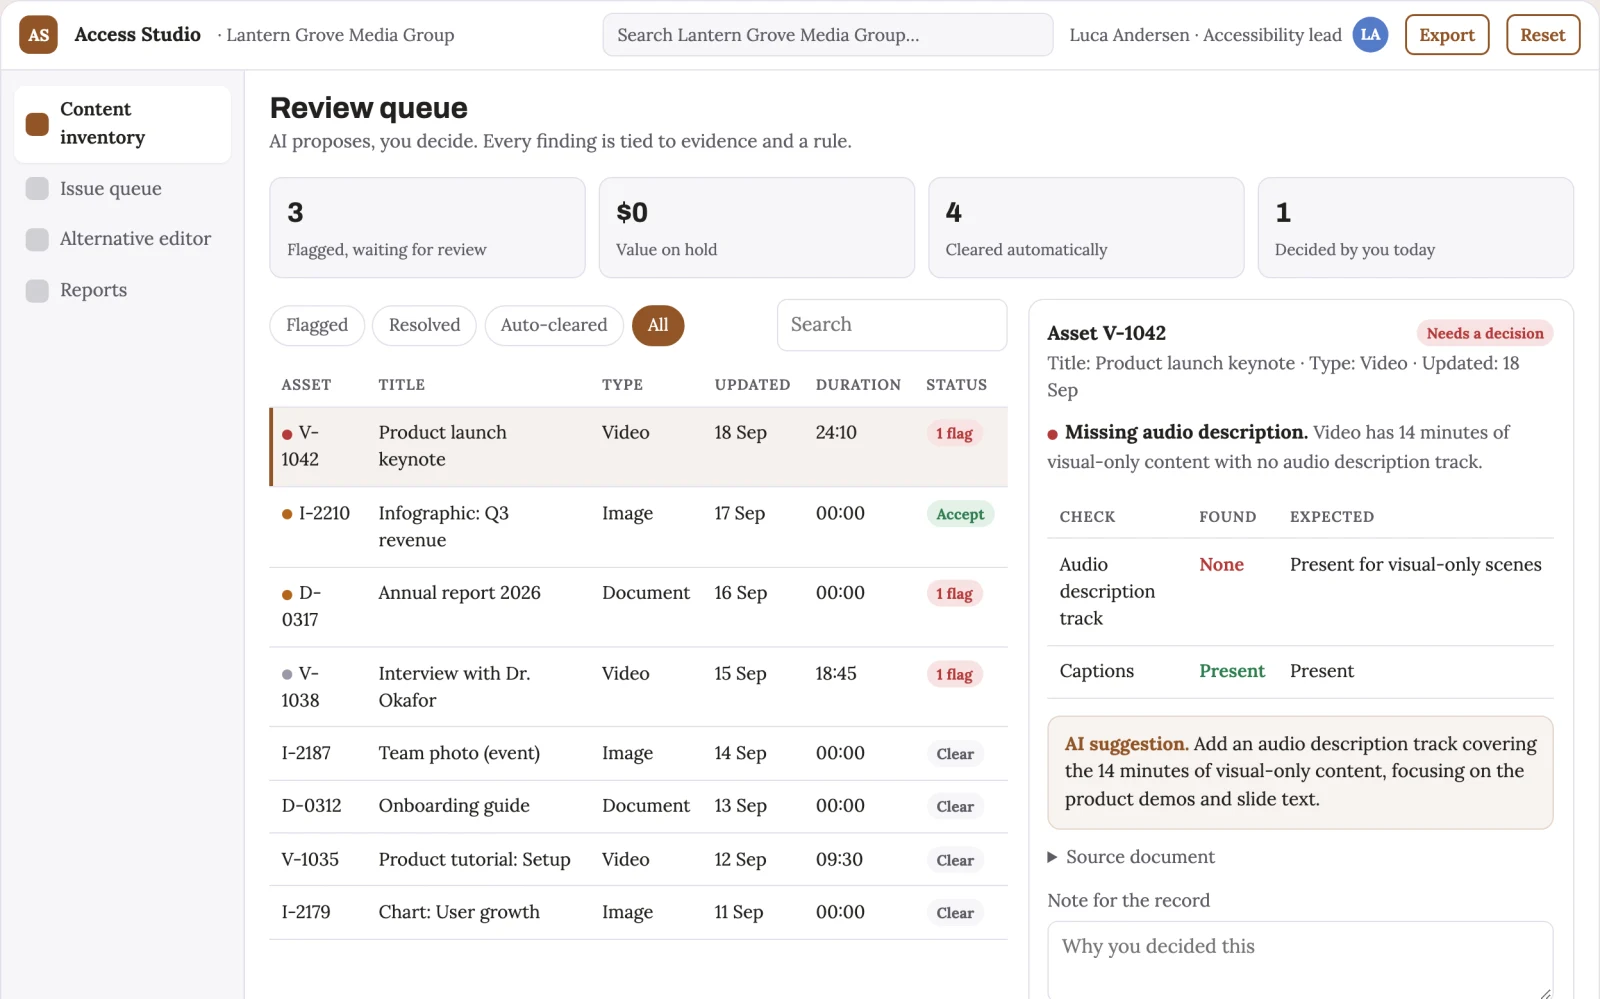Click the STATUS column header
The image size is (1600, 999).
click(x=956, y=385)
